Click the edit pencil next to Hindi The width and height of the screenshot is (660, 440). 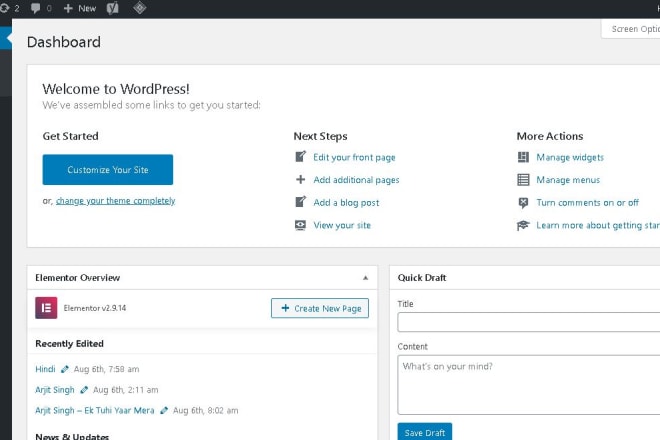[64, 369]
